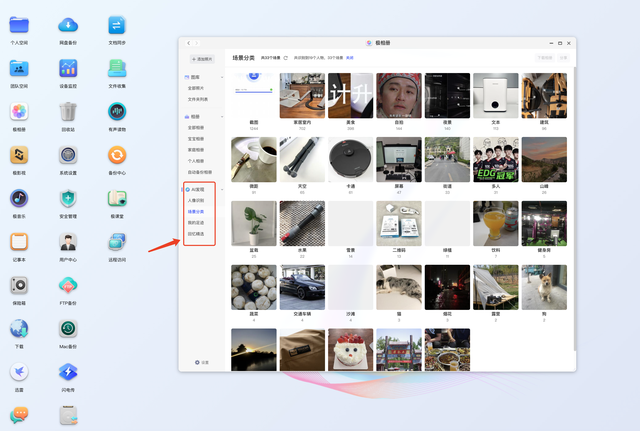Collapse the 相册 sidebar section
Screen dimensions: 640x431
tap(222, 117)
